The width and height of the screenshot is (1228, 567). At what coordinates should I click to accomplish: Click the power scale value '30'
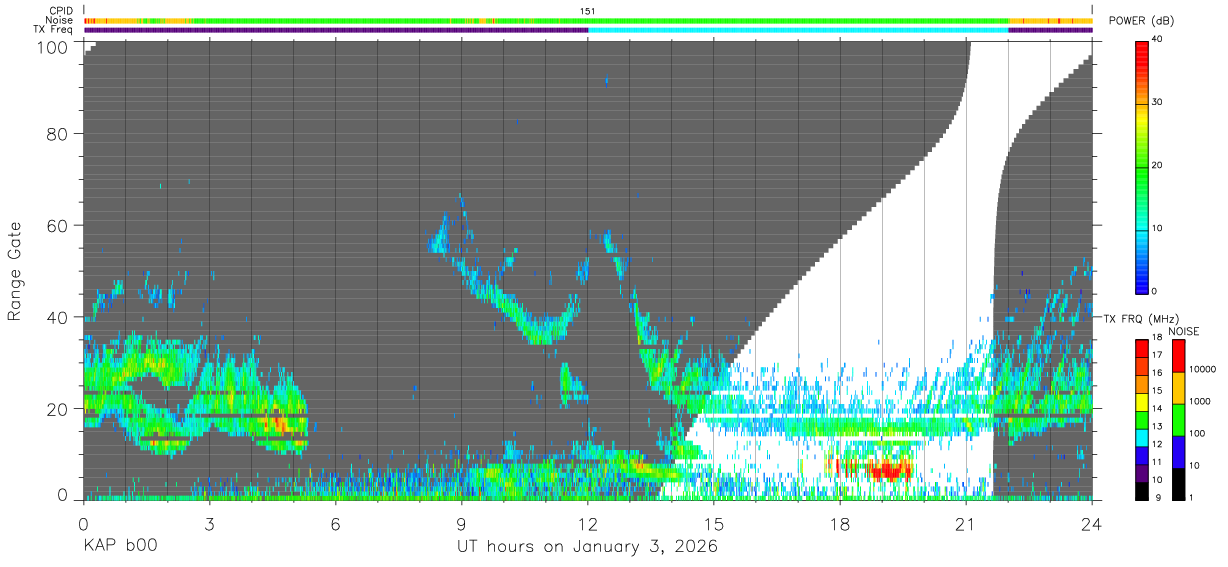(x=1159, y=102)
